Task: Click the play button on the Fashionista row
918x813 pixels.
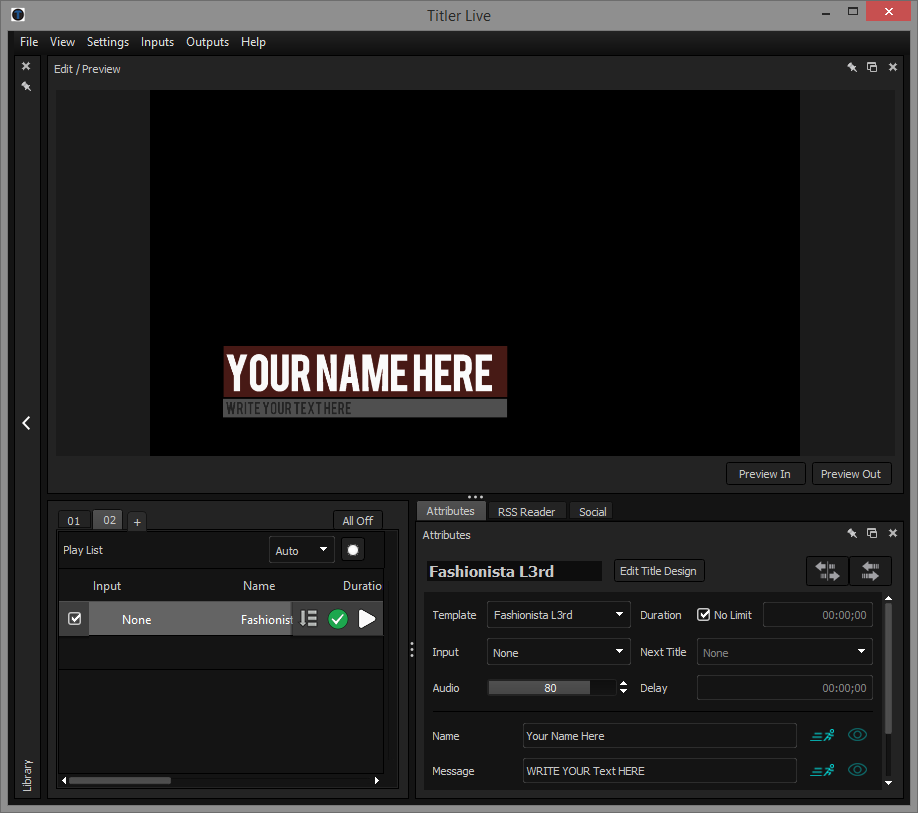Action: click(x=367, y=619)
